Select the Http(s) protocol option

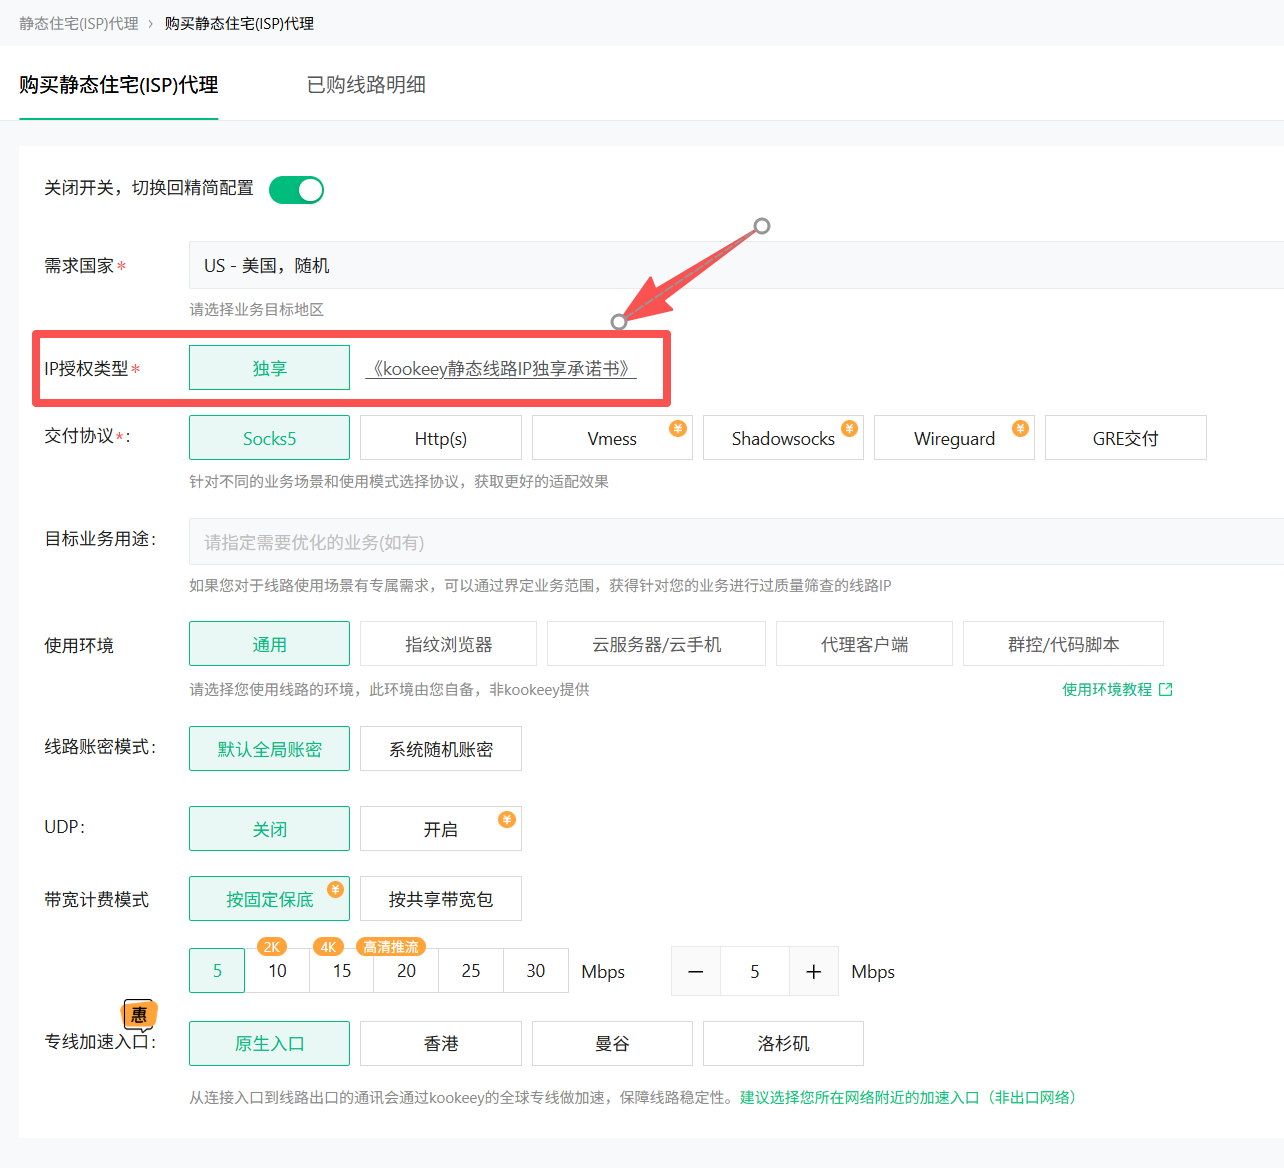[440, 439]
